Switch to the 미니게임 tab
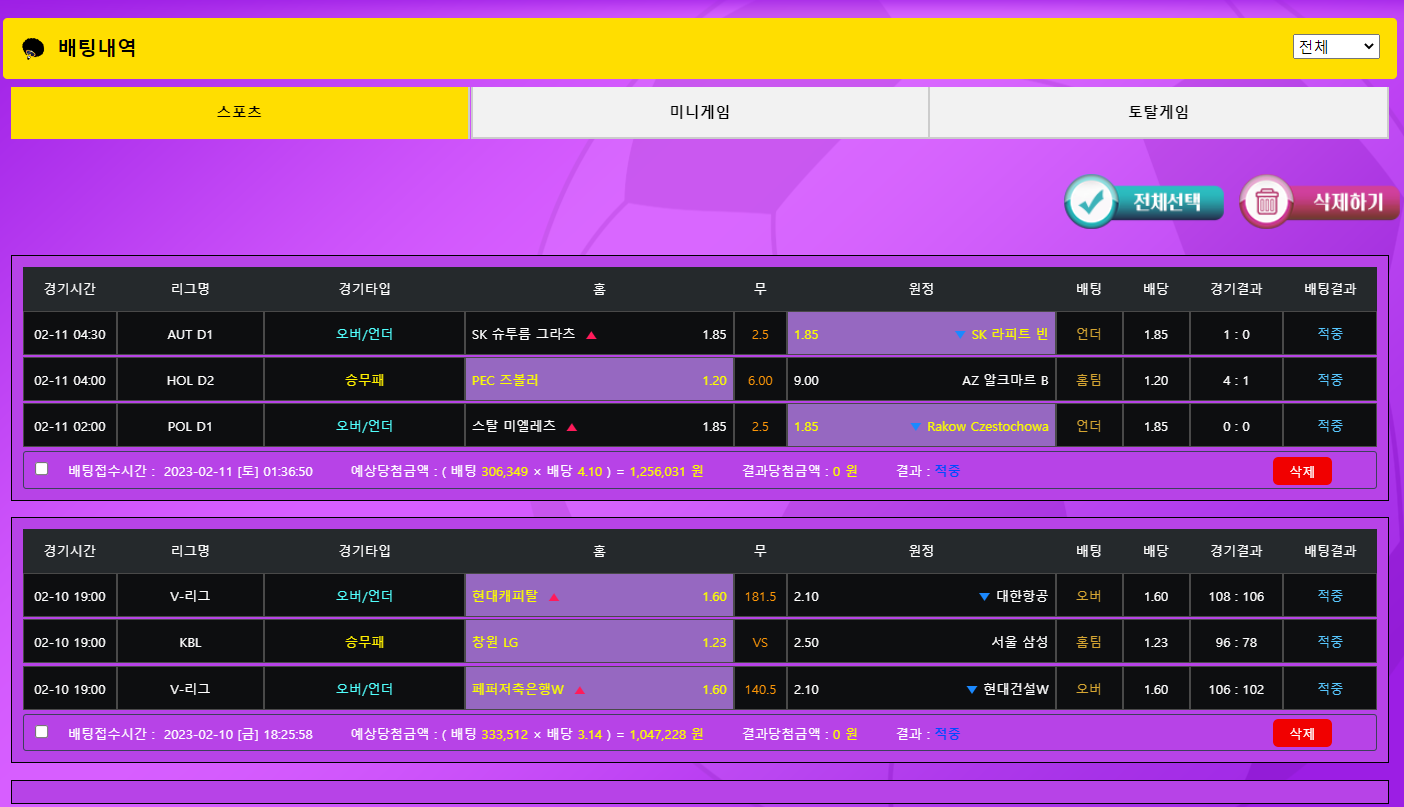 pyautogui.click(x=699, y=113)
